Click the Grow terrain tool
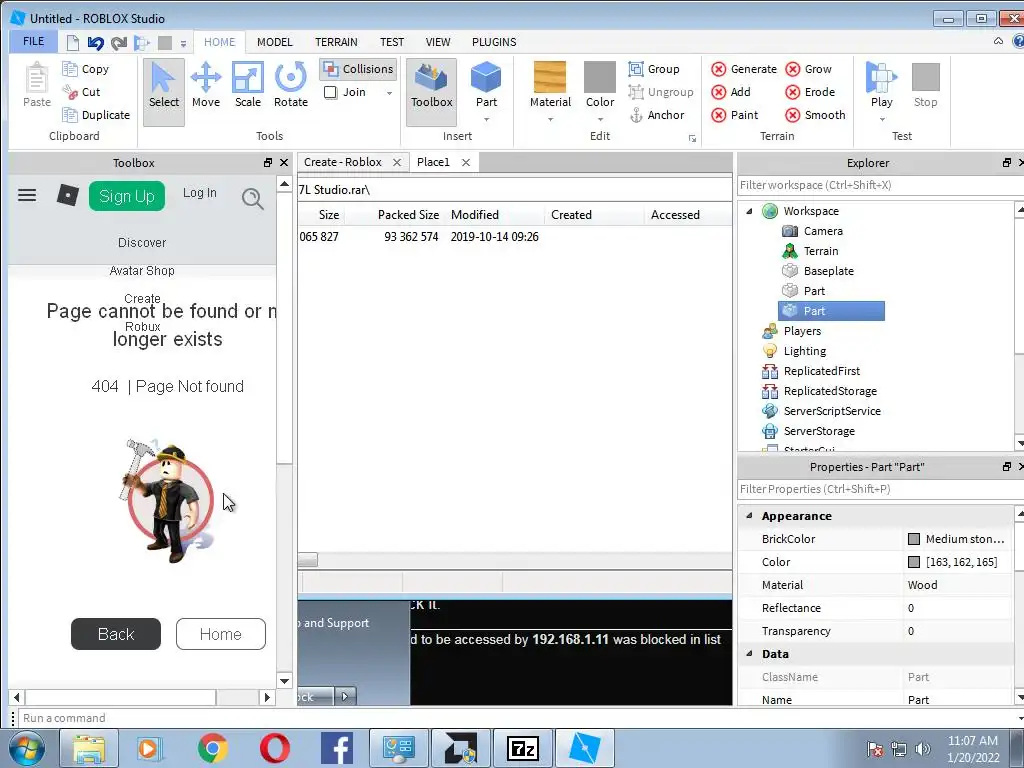This screenshot has height=768, width=1024. (808, 69)
